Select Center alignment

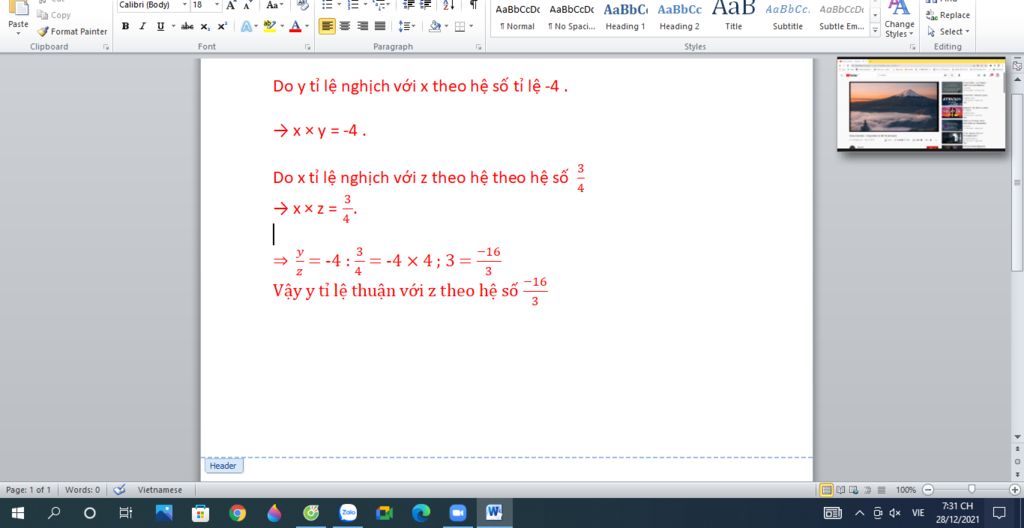345,27
